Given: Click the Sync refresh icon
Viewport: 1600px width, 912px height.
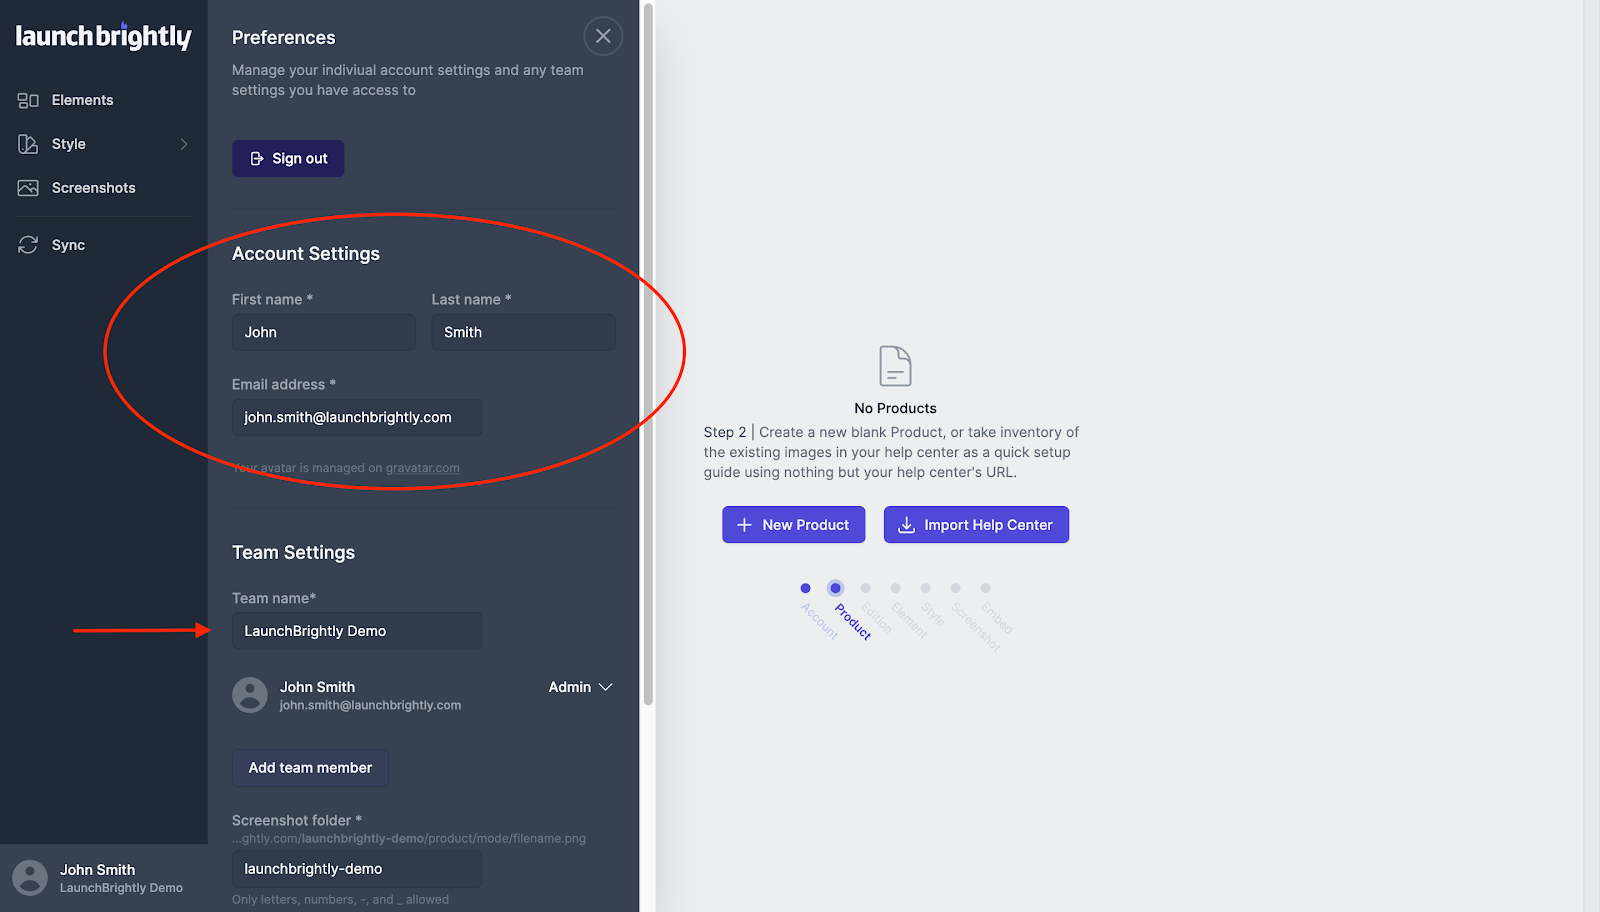Looking at the screenshot, I should (28, 245).
